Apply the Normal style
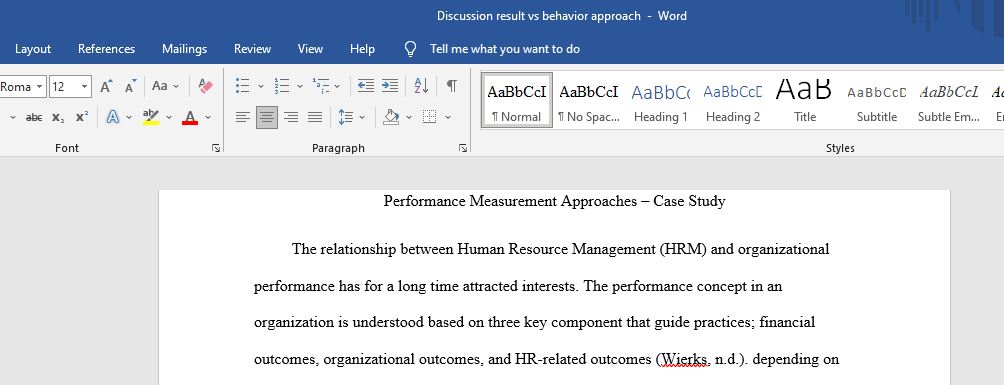The image size is (1004, 385). pyautogui.click(x=517, y=100)
